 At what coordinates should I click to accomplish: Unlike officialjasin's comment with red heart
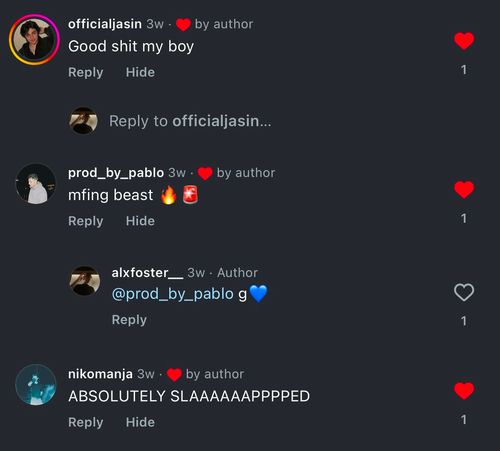pos(464,41)
